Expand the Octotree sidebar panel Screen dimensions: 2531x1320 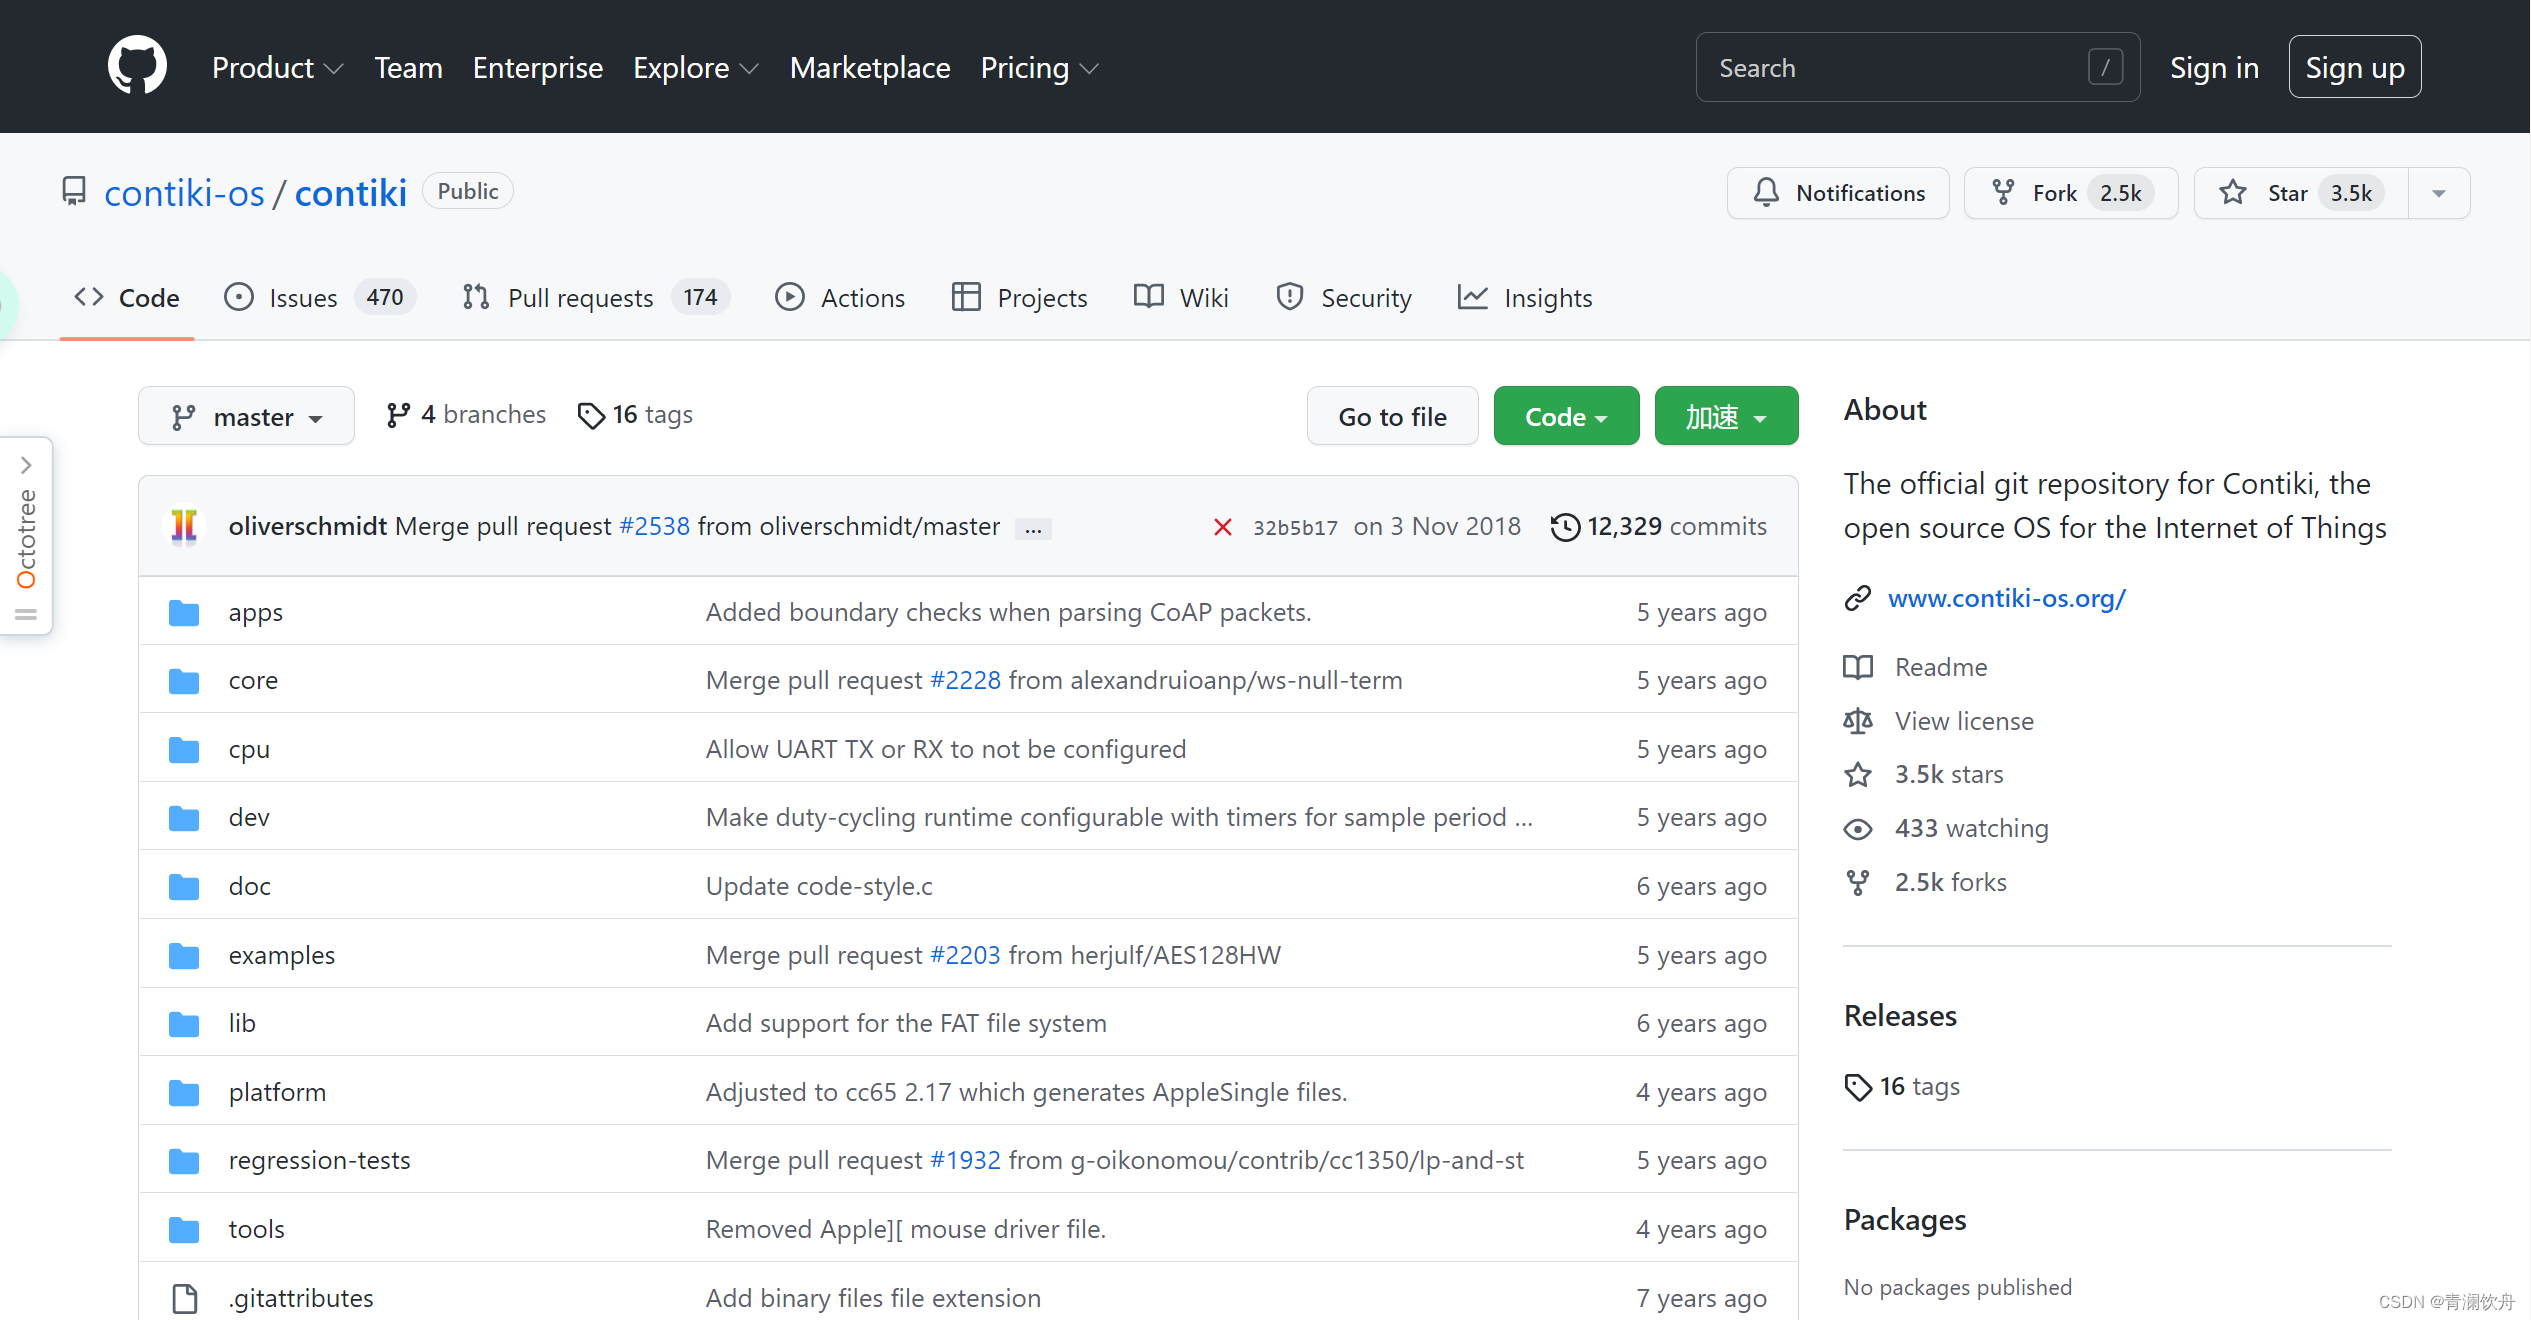click(26, 465)
